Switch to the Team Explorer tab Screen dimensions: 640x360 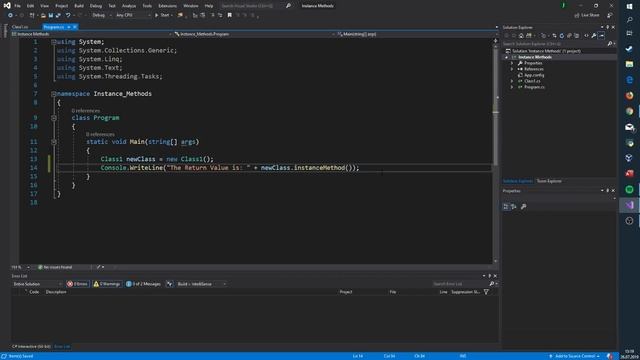pos(549,181)
